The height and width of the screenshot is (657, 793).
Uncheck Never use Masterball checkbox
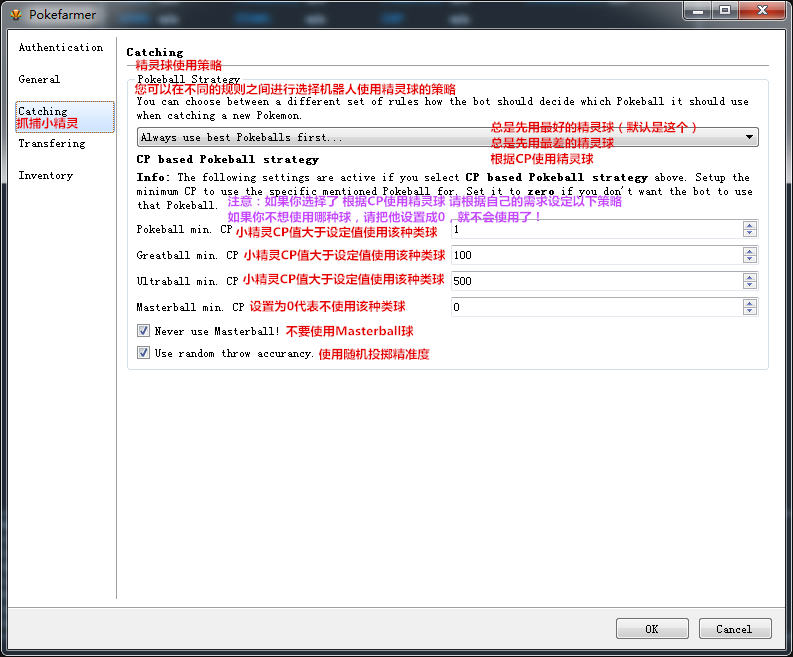pyautogui.click(x=144, y=331)
